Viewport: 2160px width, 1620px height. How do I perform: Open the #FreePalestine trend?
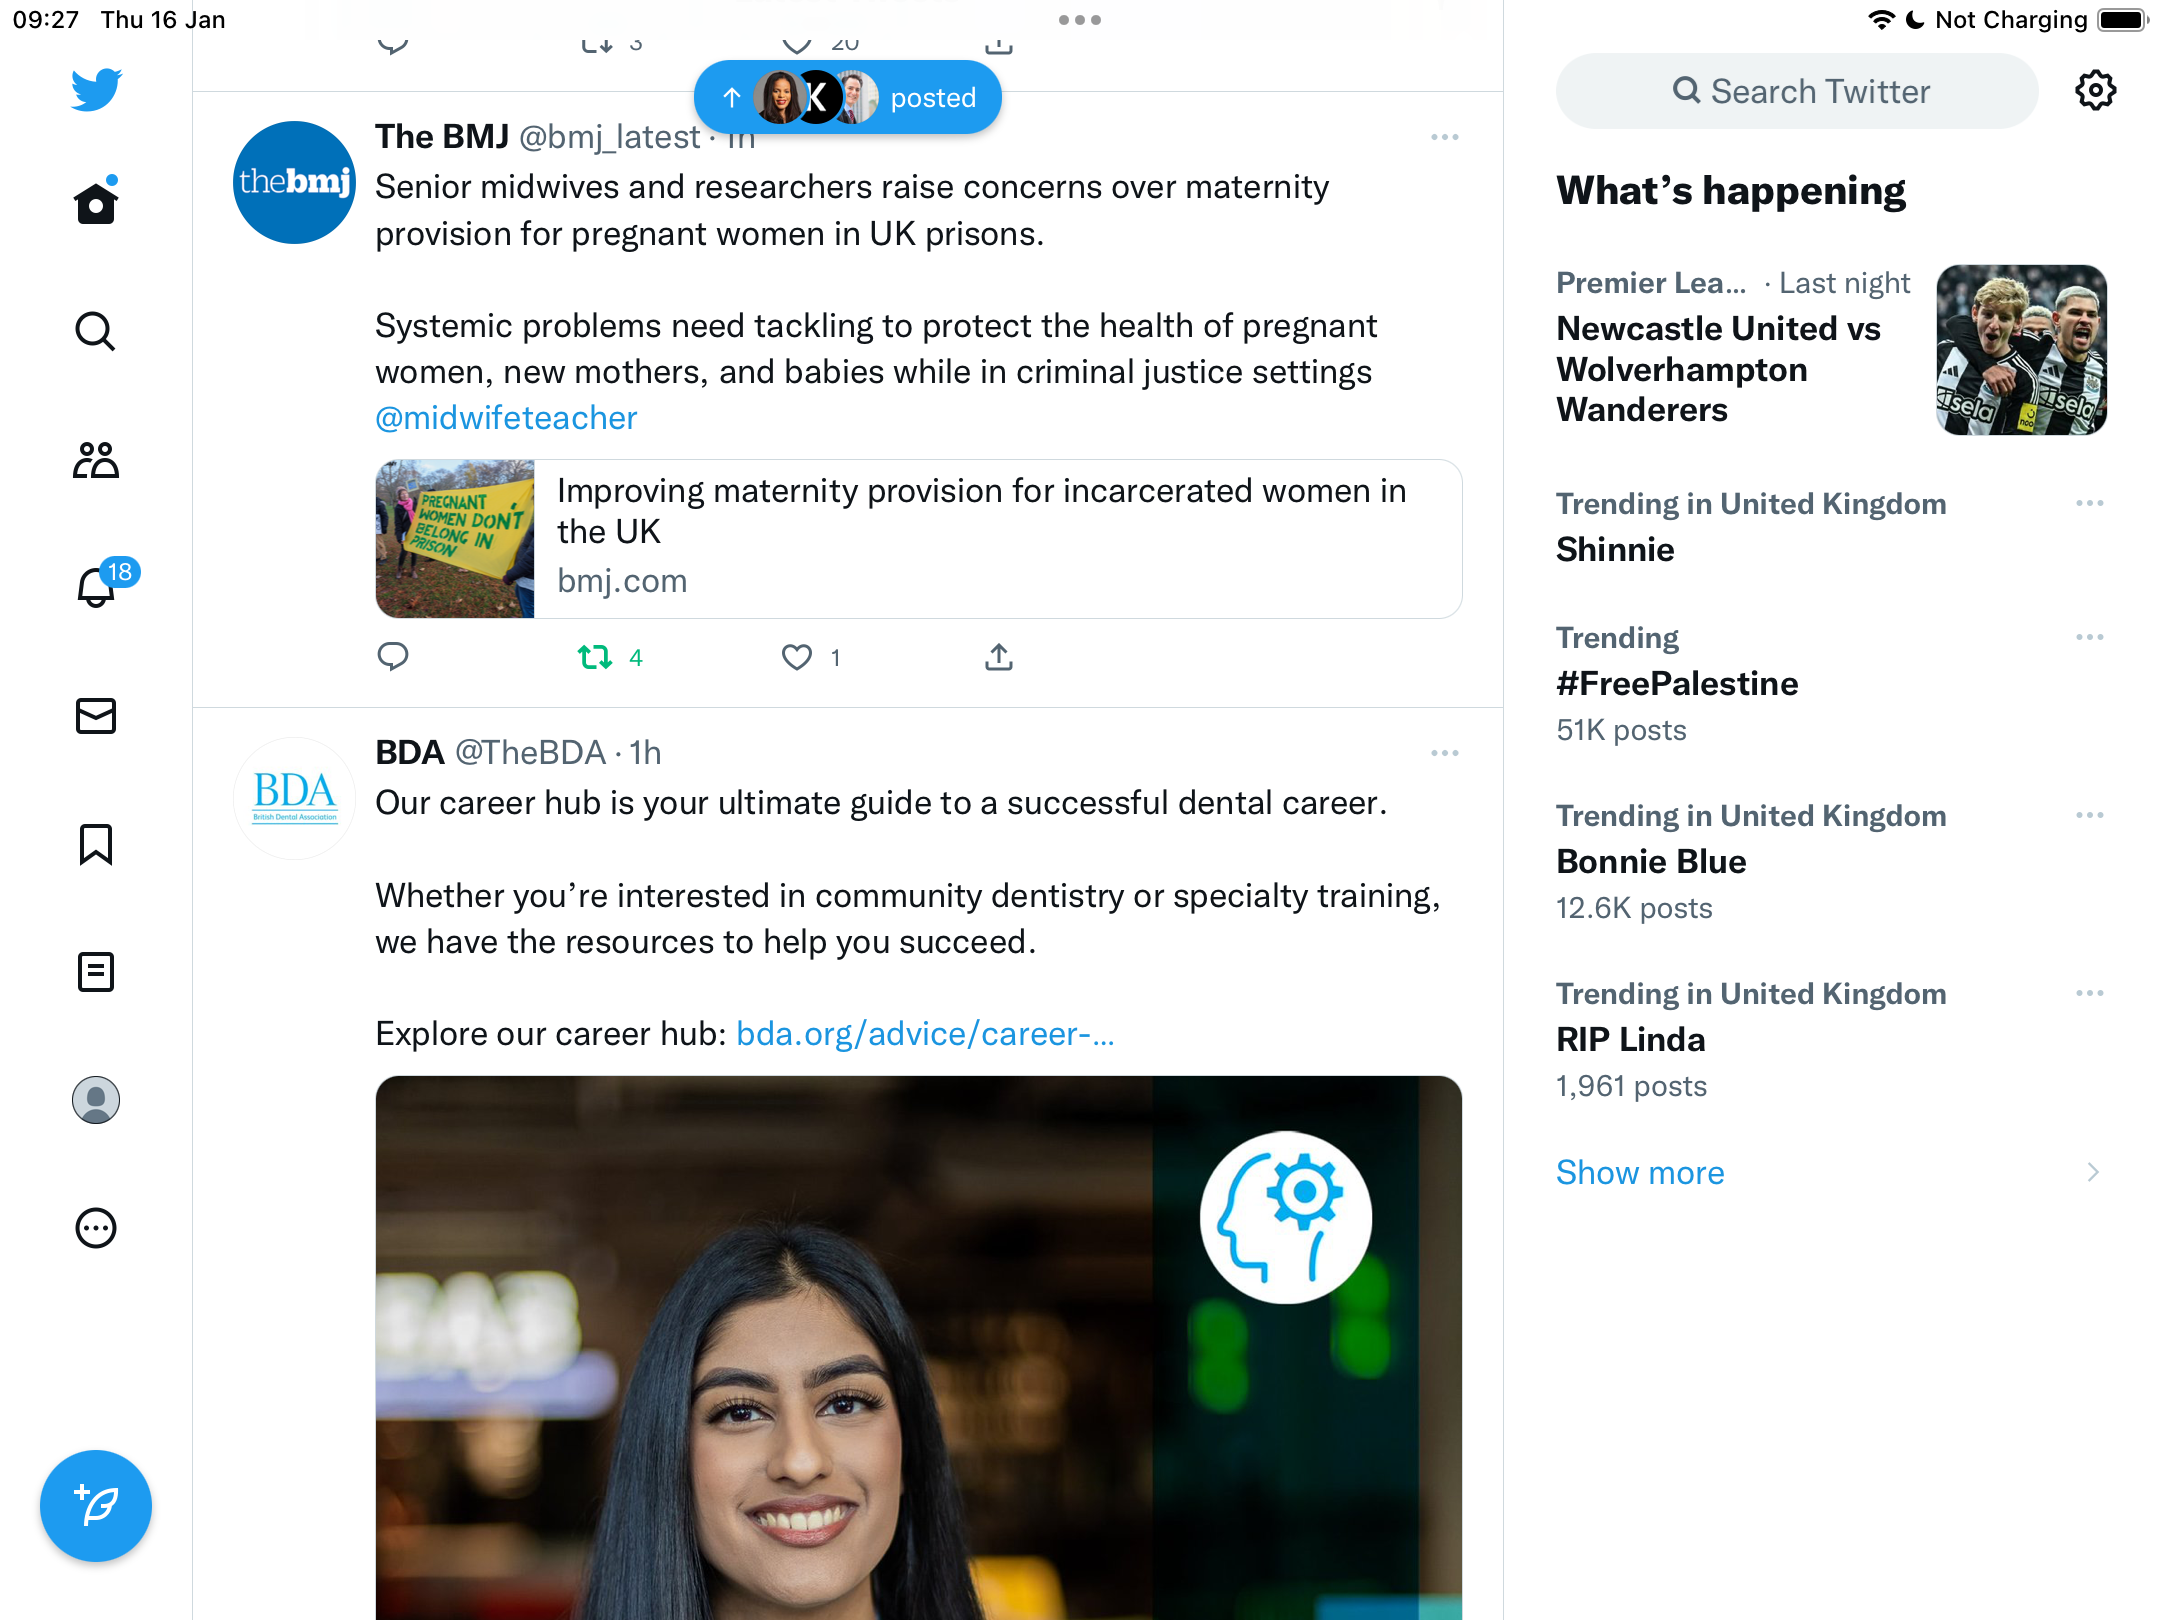pos(1678,684)
